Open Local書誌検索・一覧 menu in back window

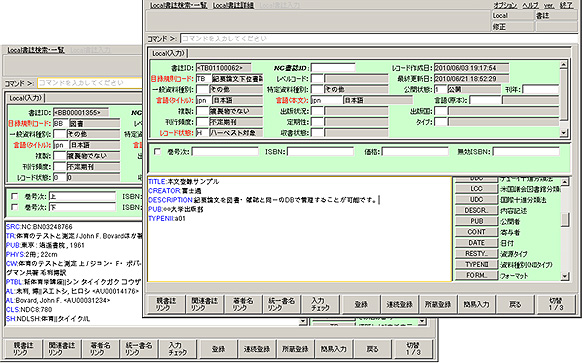(36, 50)
